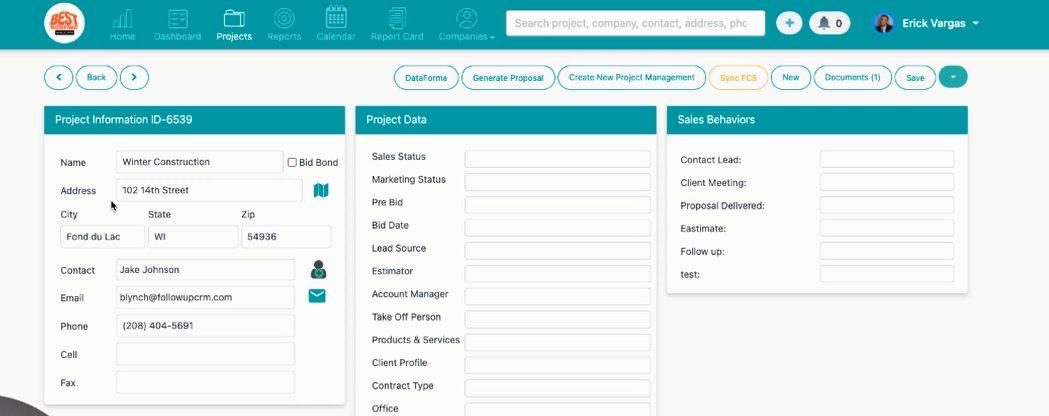
Task: Click the empty Fax field
Action: pyautogui.click(x=205, y=383)
